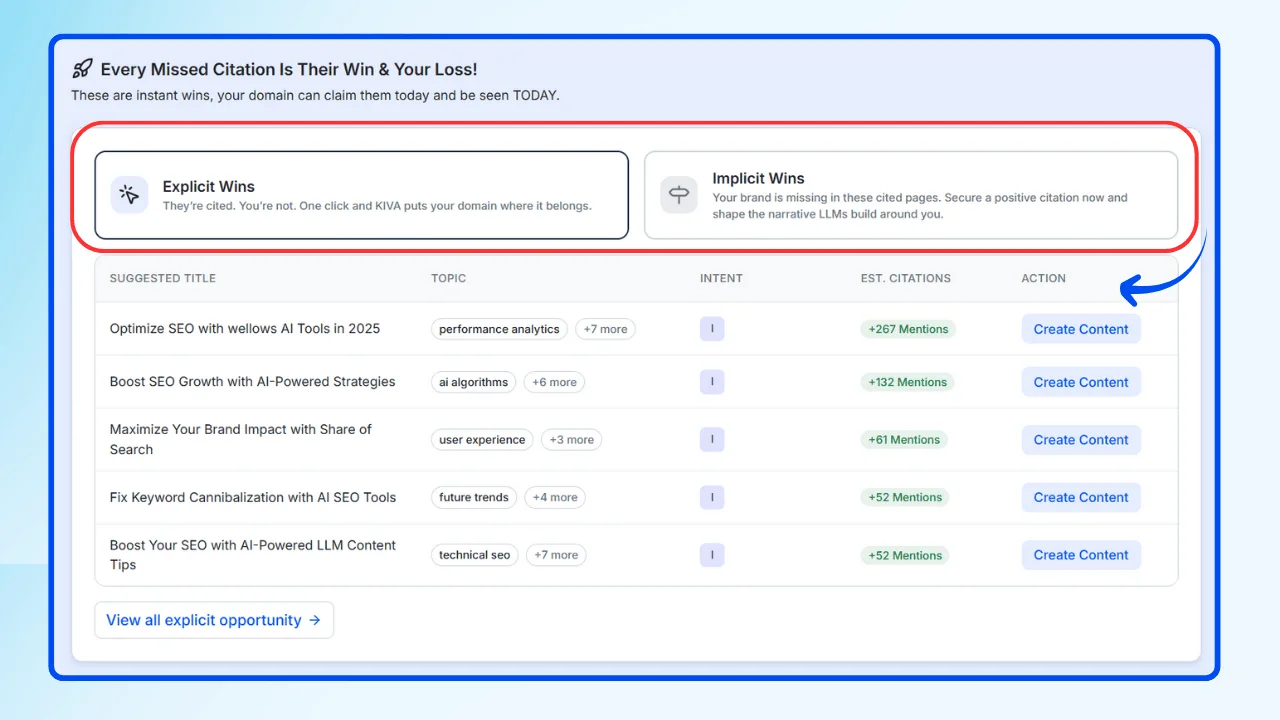The height and width of the screenshot is (720, 1280).
Task: Click the Est. Citations column header
Action: 905,278
